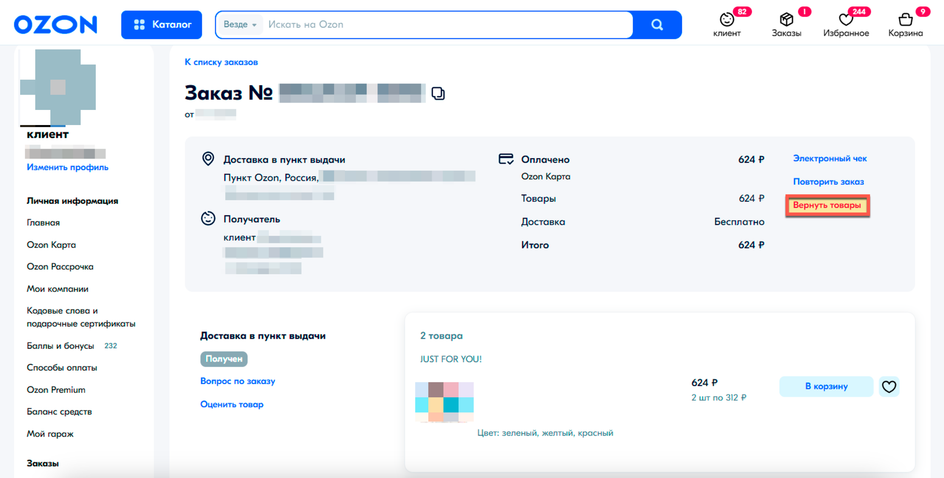The width and height of the screenshot is (944, 478).
Task: Click the location pin delivery icon
Action: coord(208,159)
